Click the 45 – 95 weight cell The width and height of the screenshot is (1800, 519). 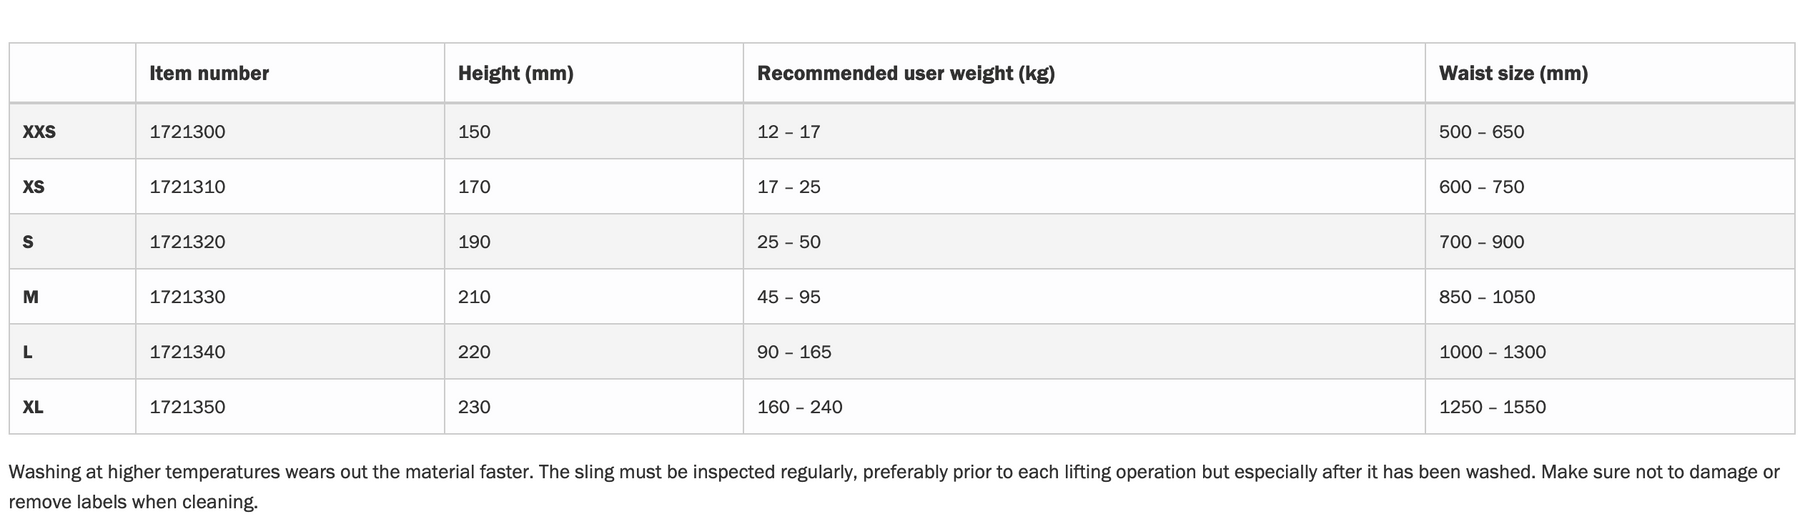coord(789,297)
